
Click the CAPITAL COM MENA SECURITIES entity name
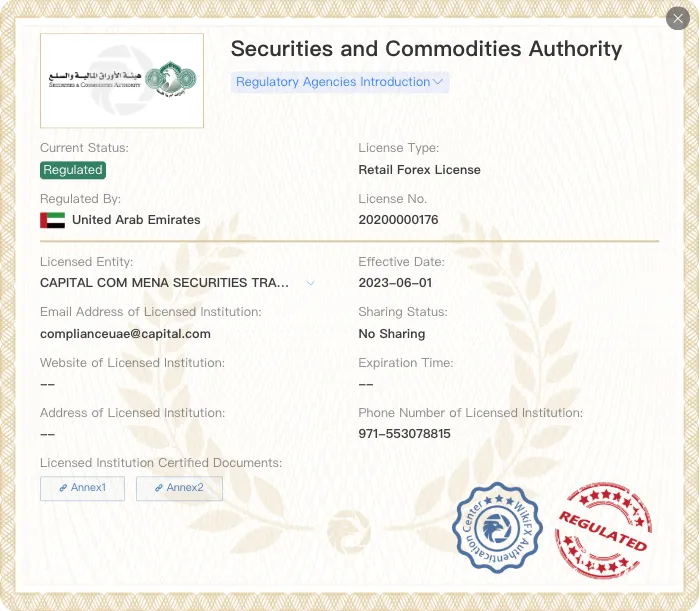pyautogui.click(x=164, y=283)
